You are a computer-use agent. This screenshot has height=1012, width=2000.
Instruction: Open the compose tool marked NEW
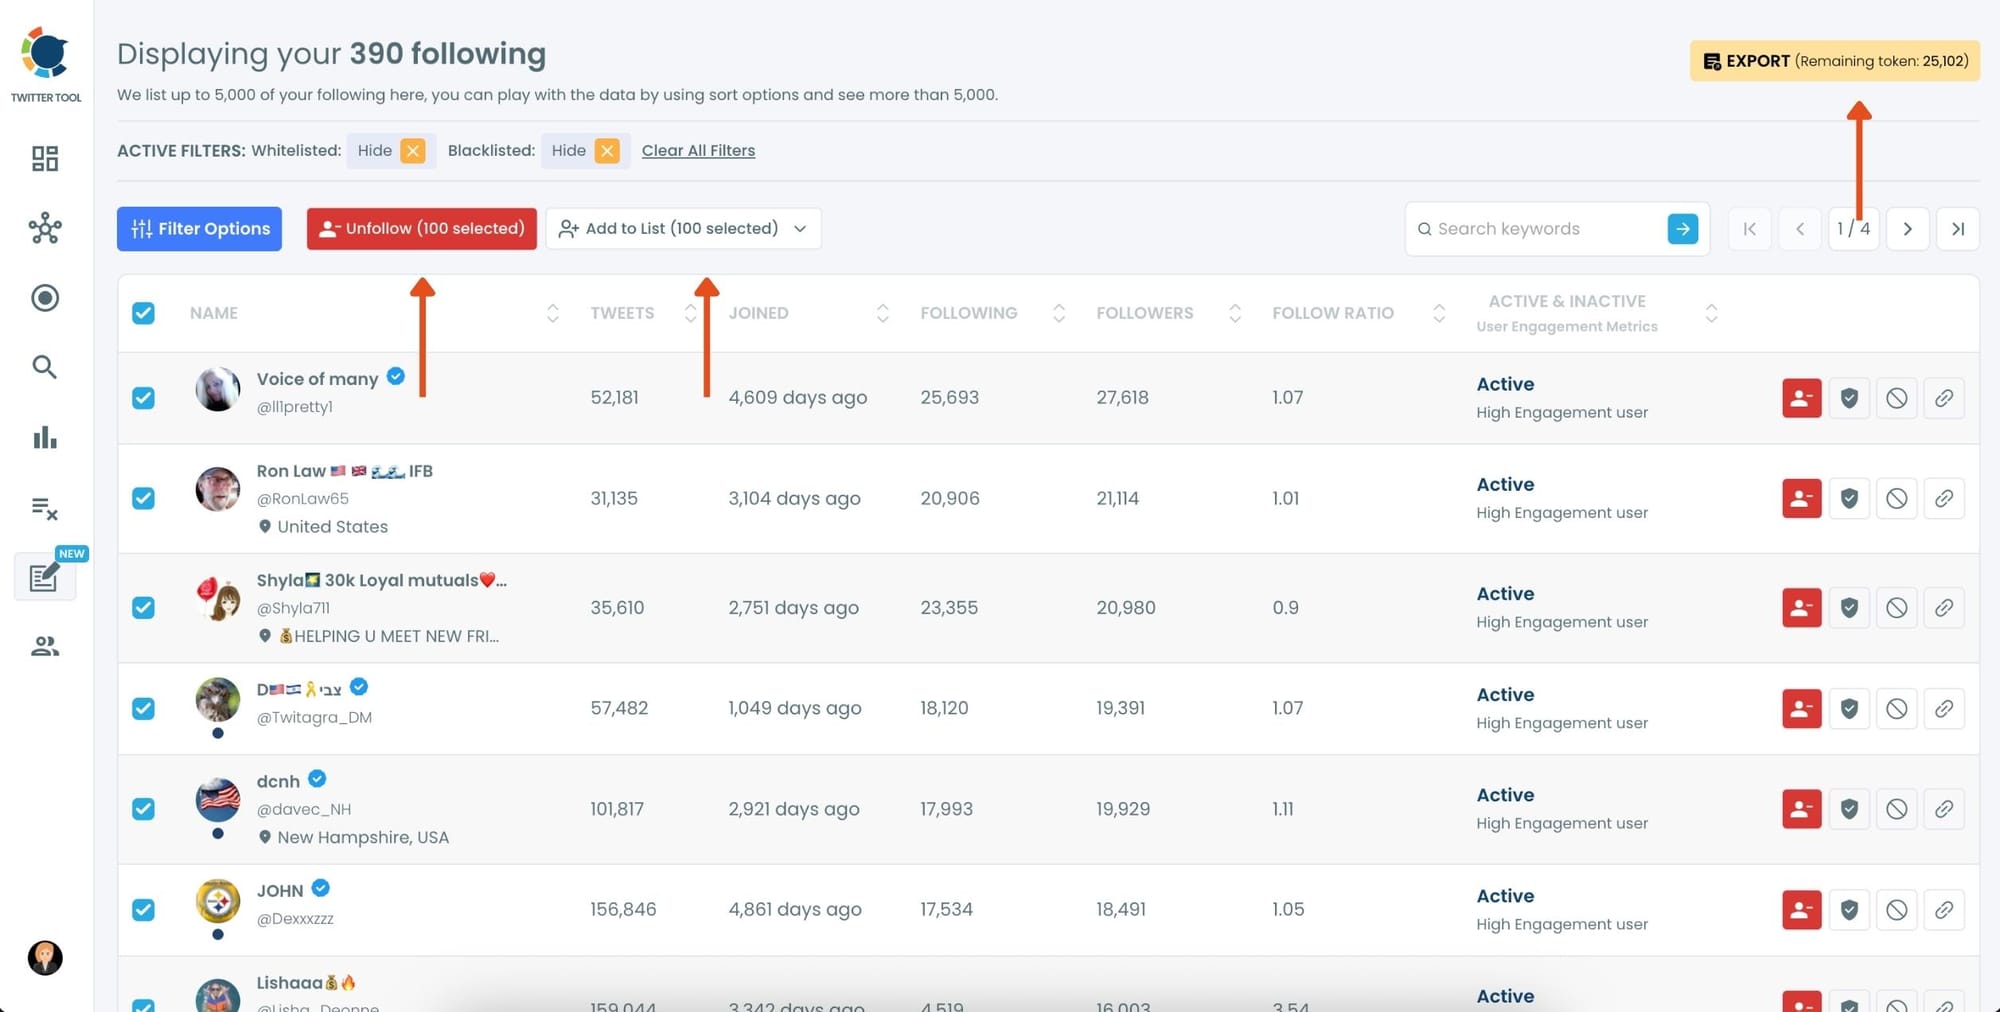tap(45, 577)
